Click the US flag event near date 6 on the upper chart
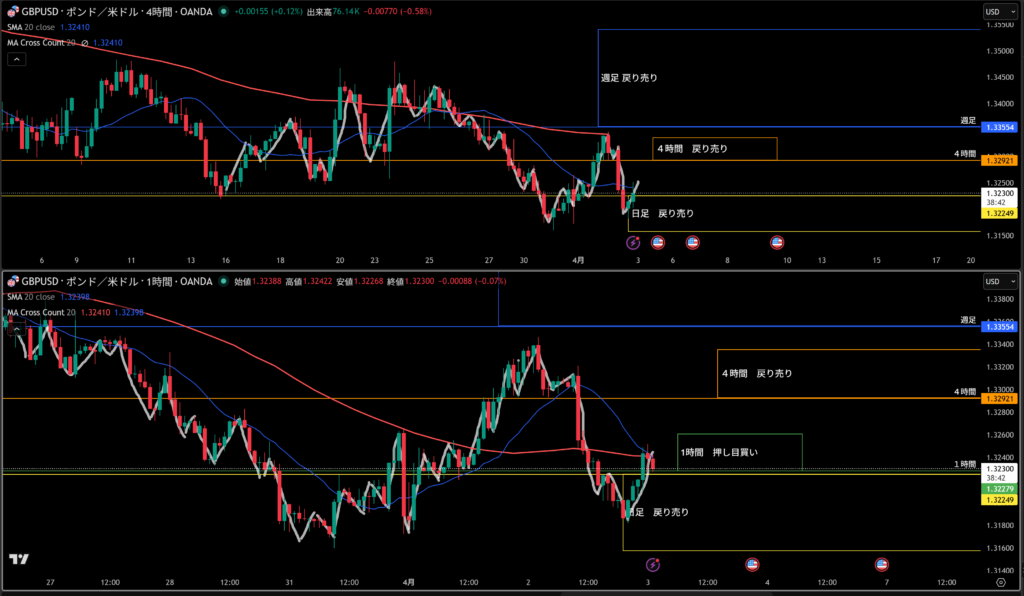 tap(658, 242)
